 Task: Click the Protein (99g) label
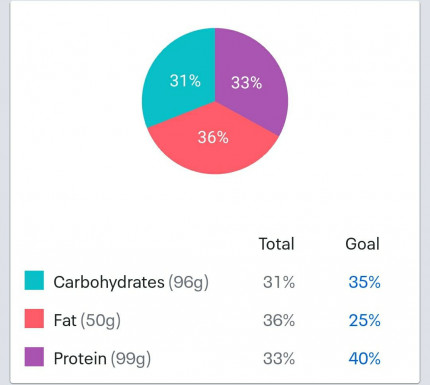(102, 359)
